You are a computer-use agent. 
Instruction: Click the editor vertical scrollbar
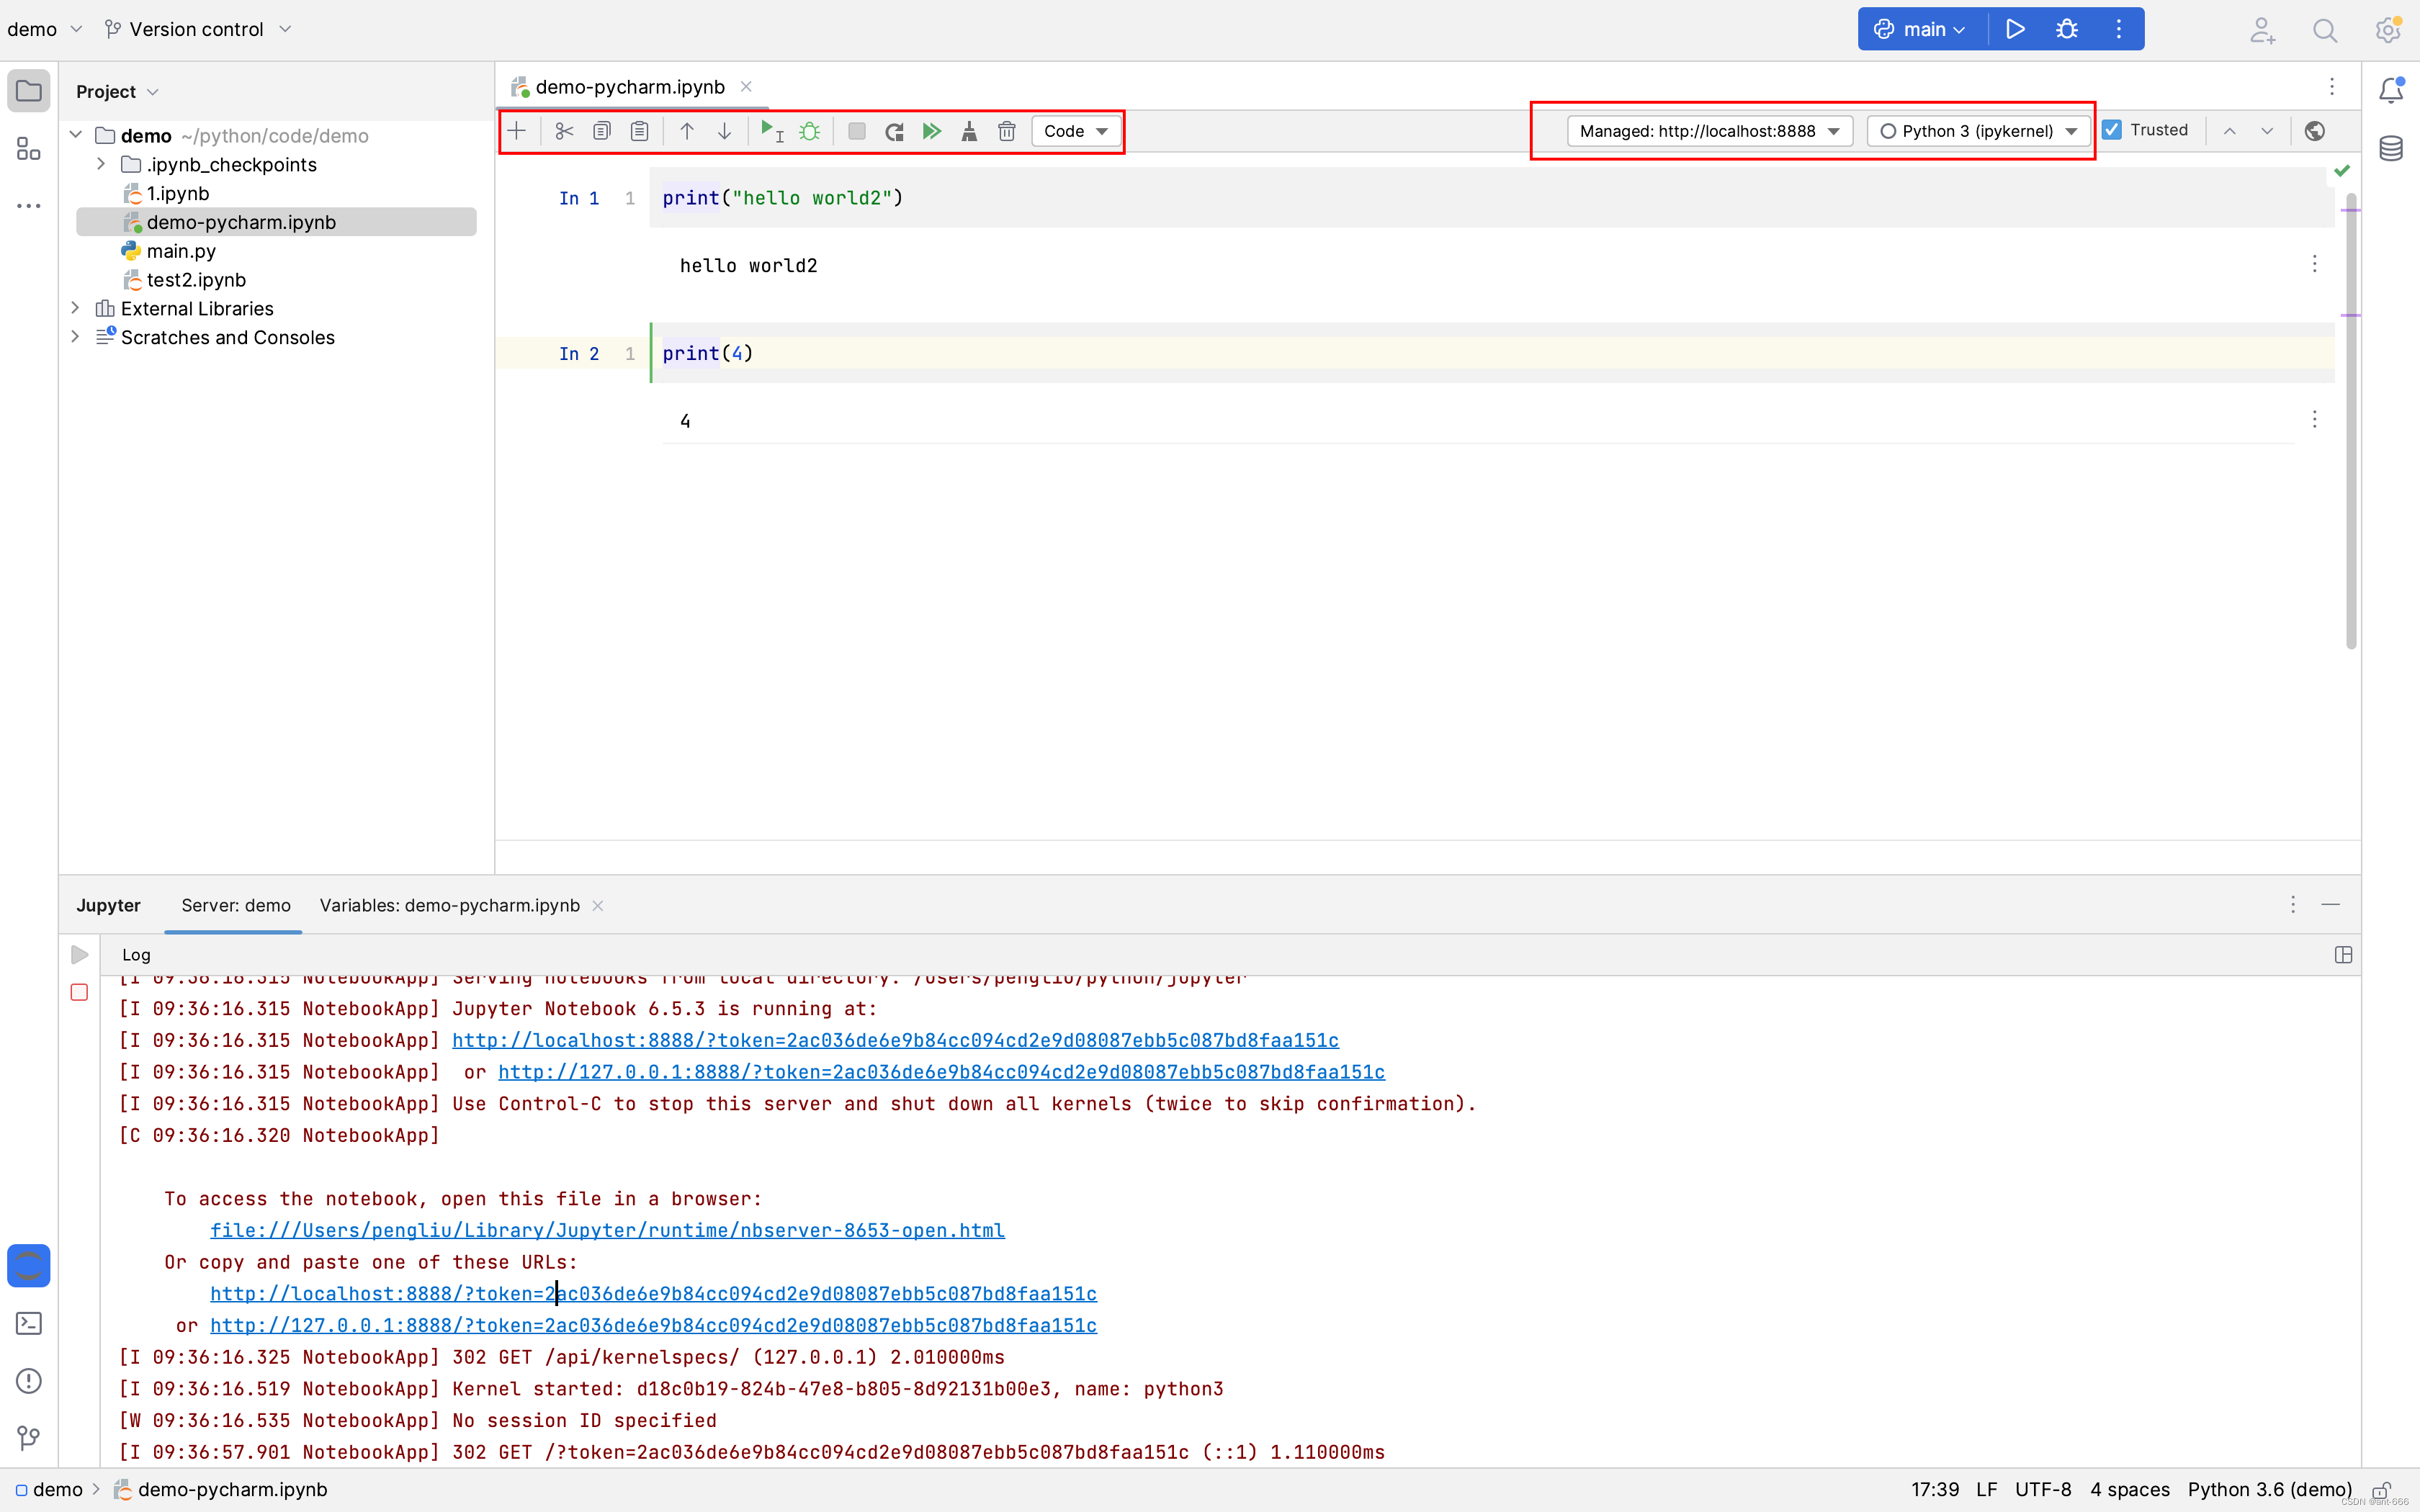point(2350,420)
